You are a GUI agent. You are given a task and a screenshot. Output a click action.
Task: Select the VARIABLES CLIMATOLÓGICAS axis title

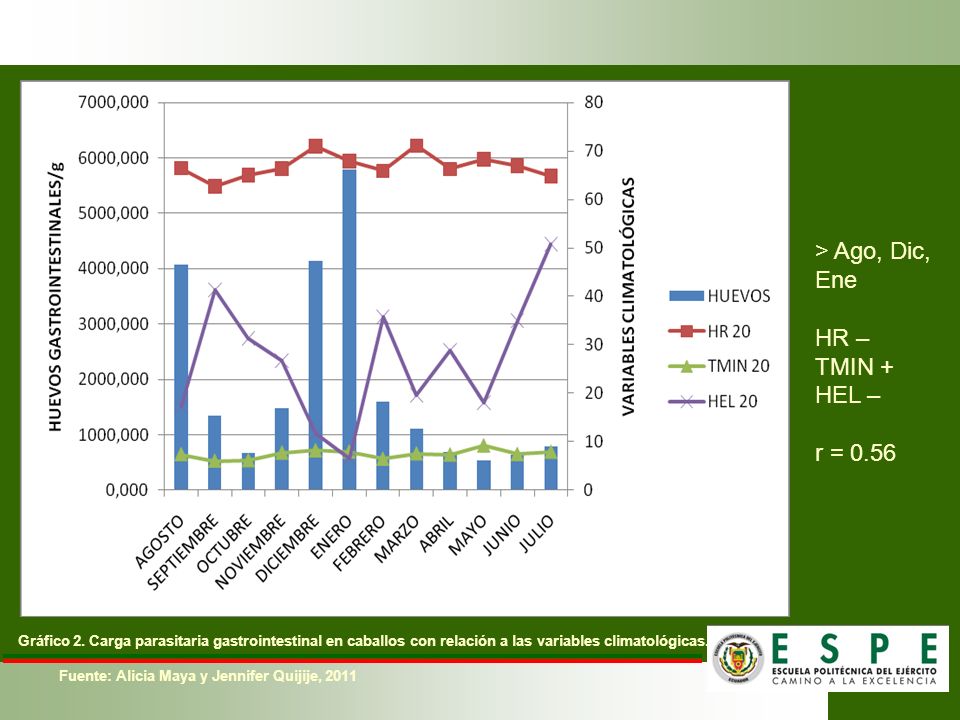point(628,297)
